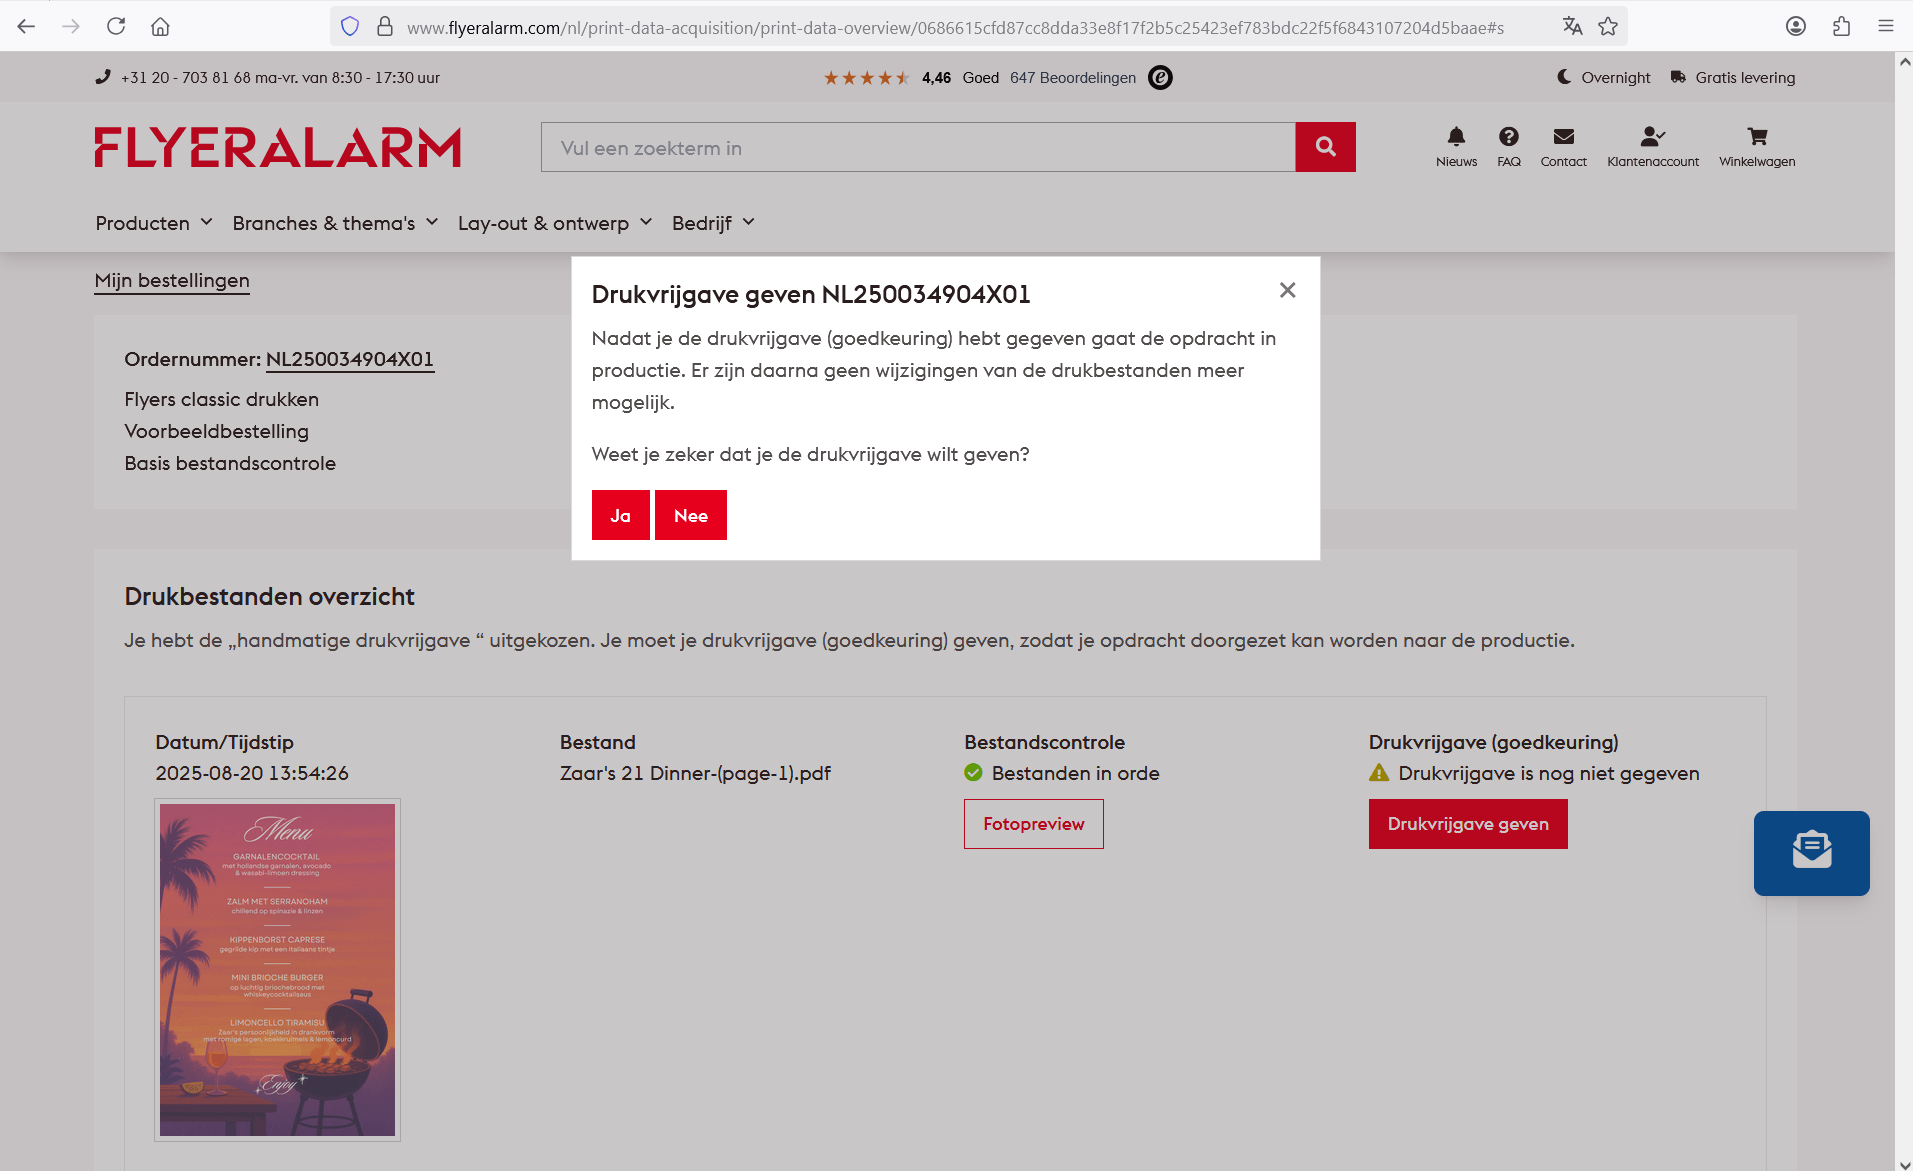Focus the search term input field
Viewport: 1913px width, 1171px height.
(x=917, y=148)
